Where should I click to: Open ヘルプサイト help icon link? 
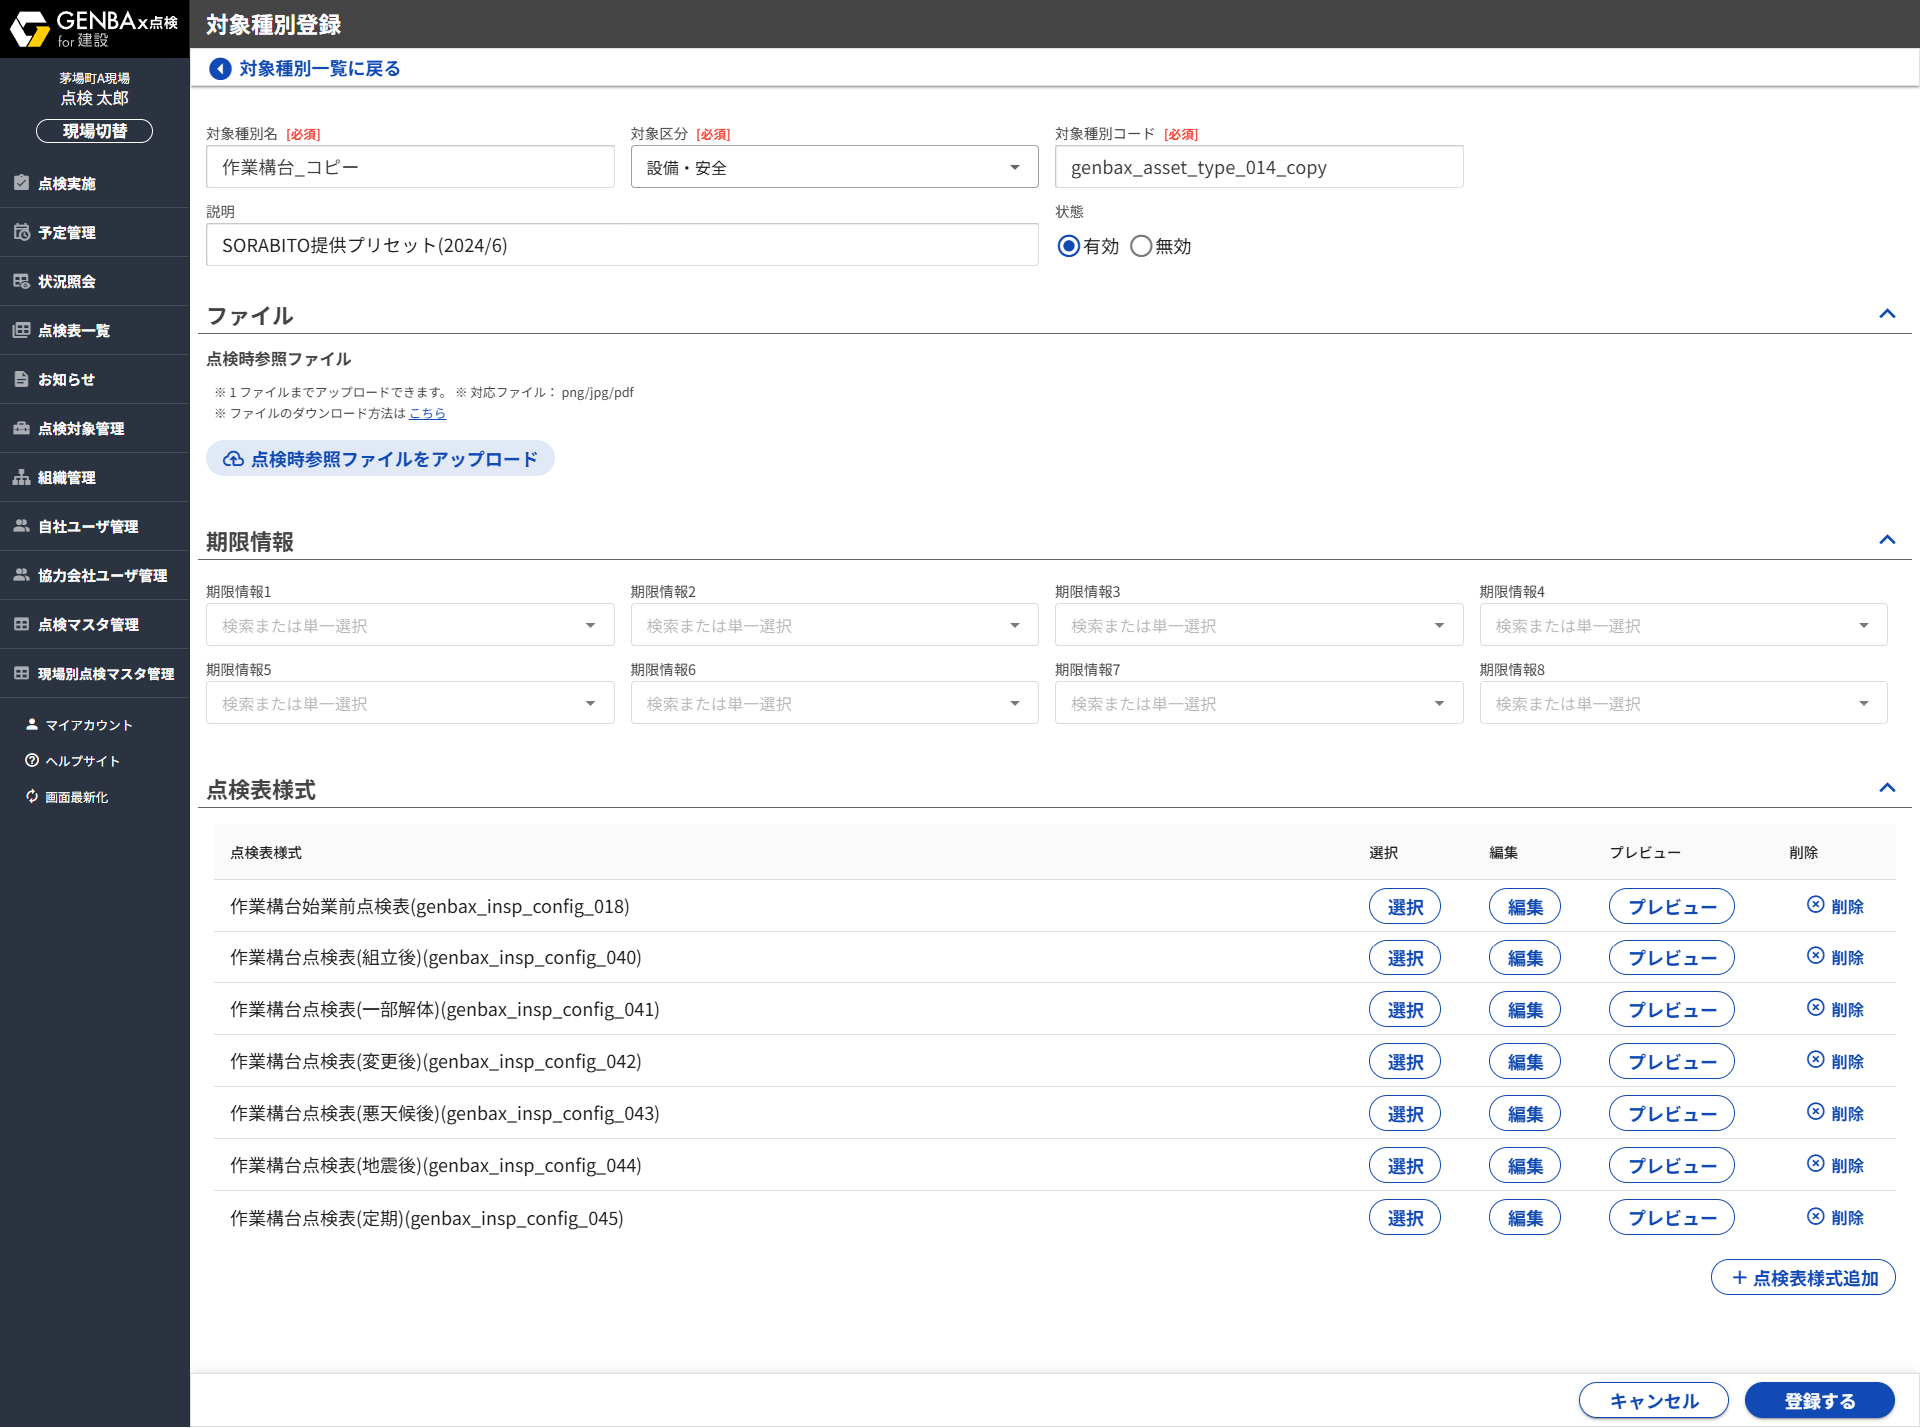click(32, 761)
